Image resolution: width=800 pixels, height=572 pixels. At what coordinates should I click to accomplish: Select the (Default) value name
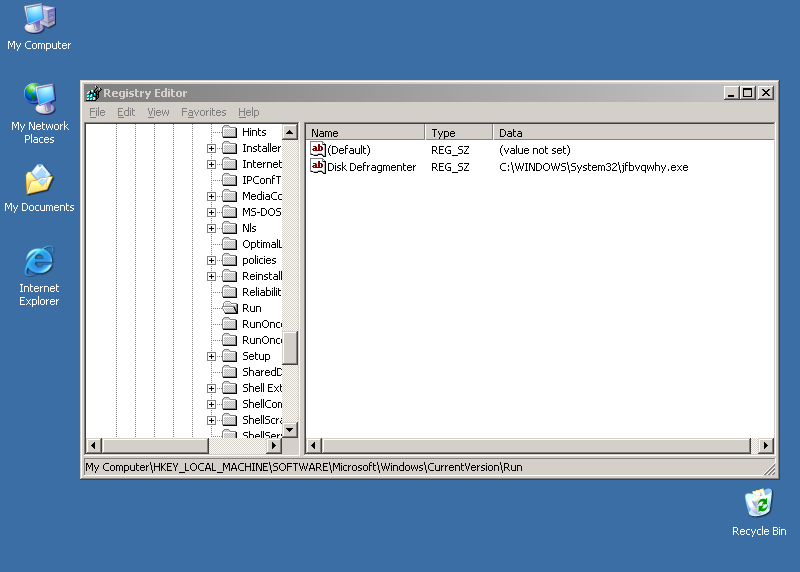coord(349,150)
